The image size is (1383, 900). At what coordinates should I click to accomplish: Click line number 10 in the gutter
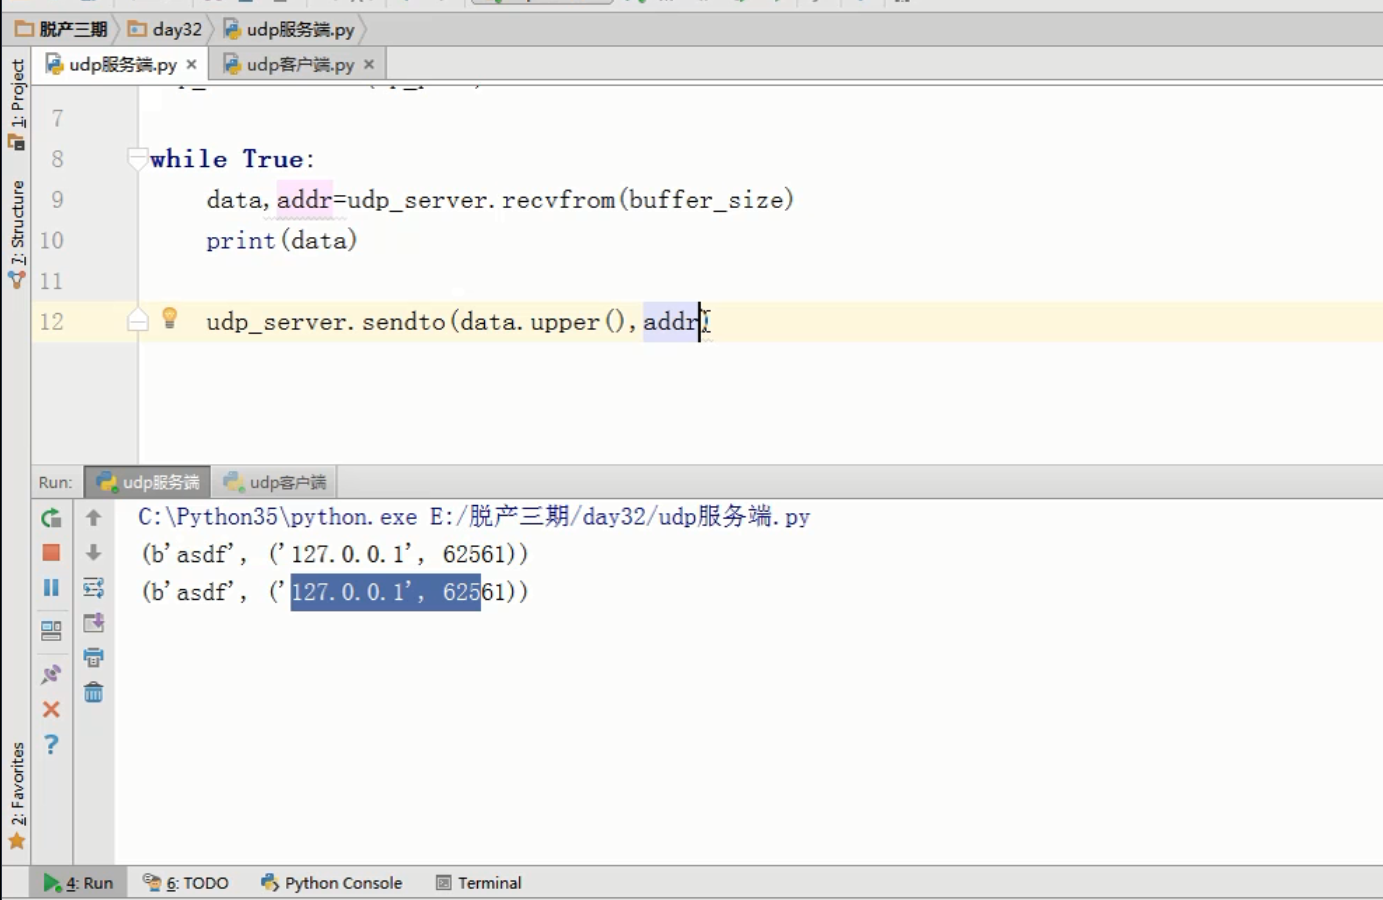pos(51,240)
